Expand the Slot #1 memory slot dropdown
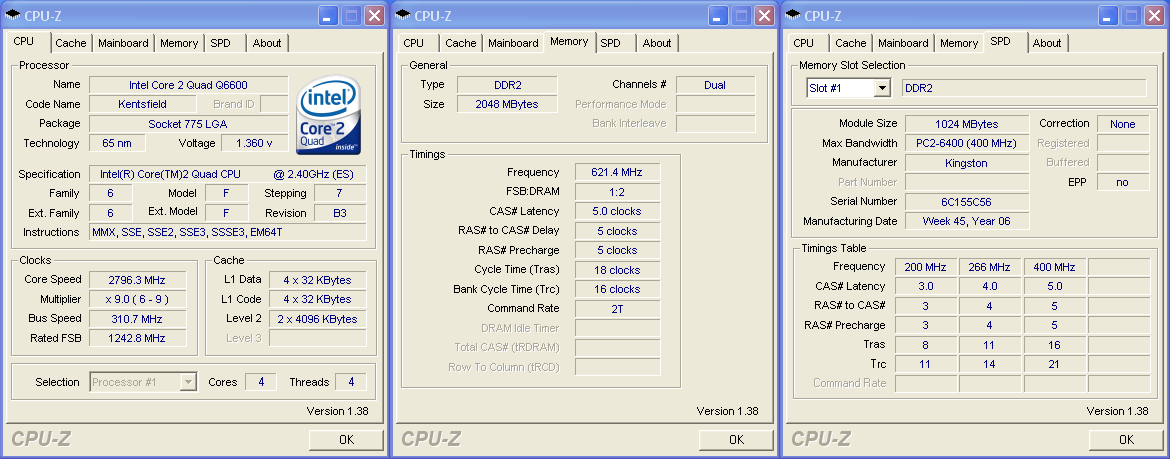 pyautogui.click(x=883, y=88)
